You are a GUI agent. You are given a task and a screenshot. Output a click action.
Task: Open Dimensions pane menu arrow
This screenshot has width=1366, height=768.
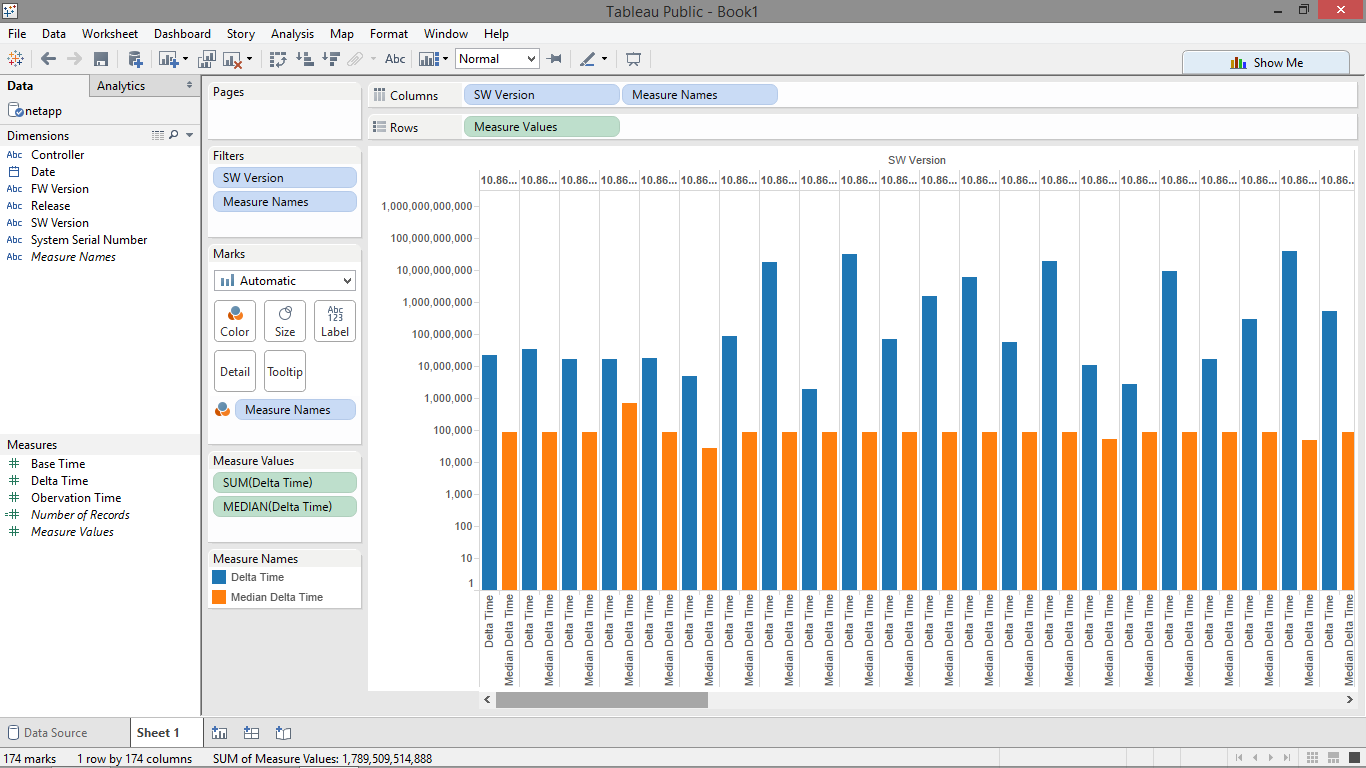[190, 135]
